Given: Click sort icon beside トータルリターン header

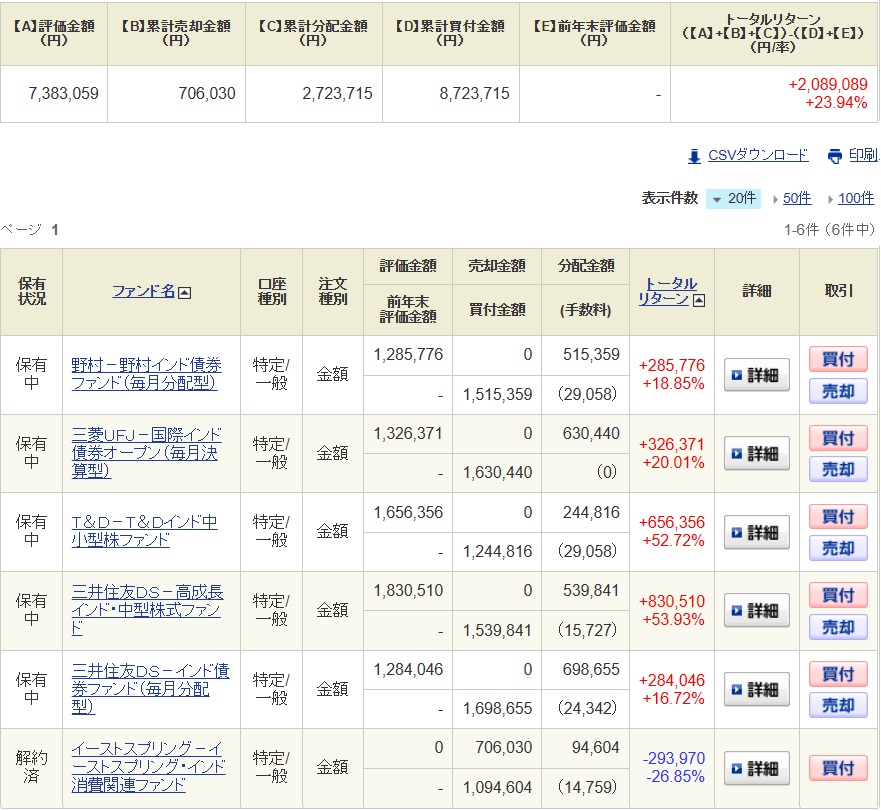Looking at the screenshot, I should (698, 300).
